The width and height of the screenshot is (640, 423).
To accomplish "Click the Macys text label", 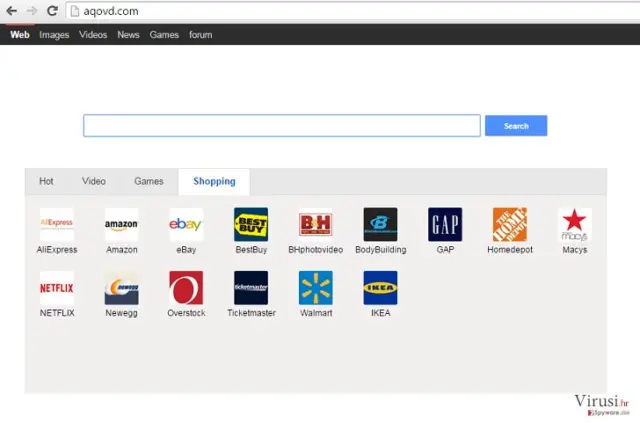I will click(575, 249).
